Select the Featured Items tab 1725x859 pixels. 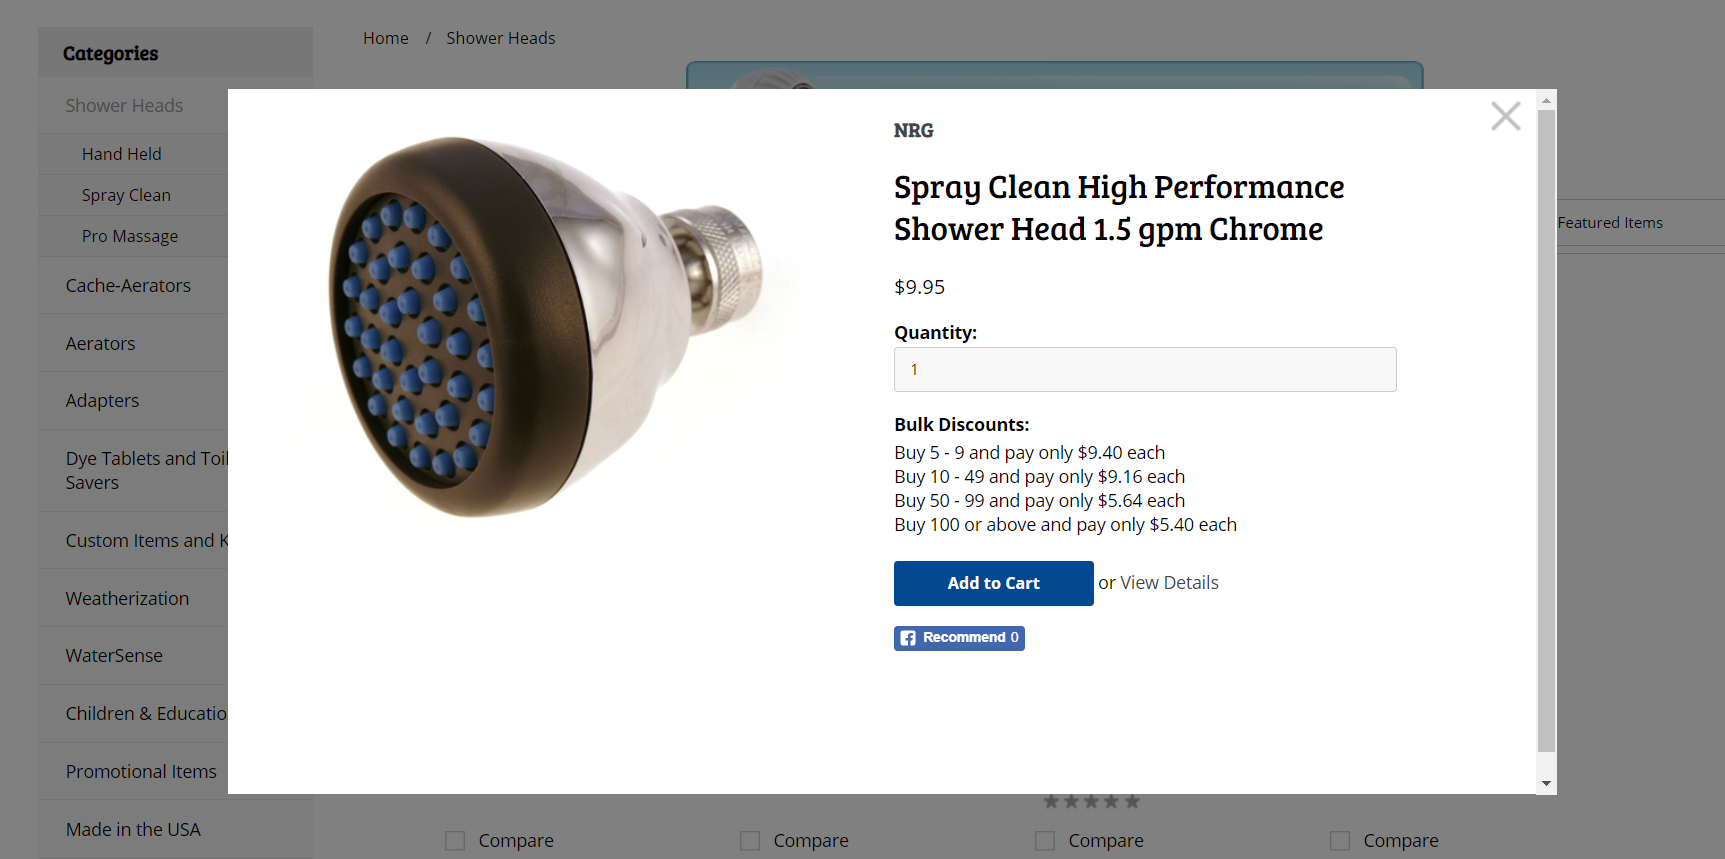tap(1610, 223)
